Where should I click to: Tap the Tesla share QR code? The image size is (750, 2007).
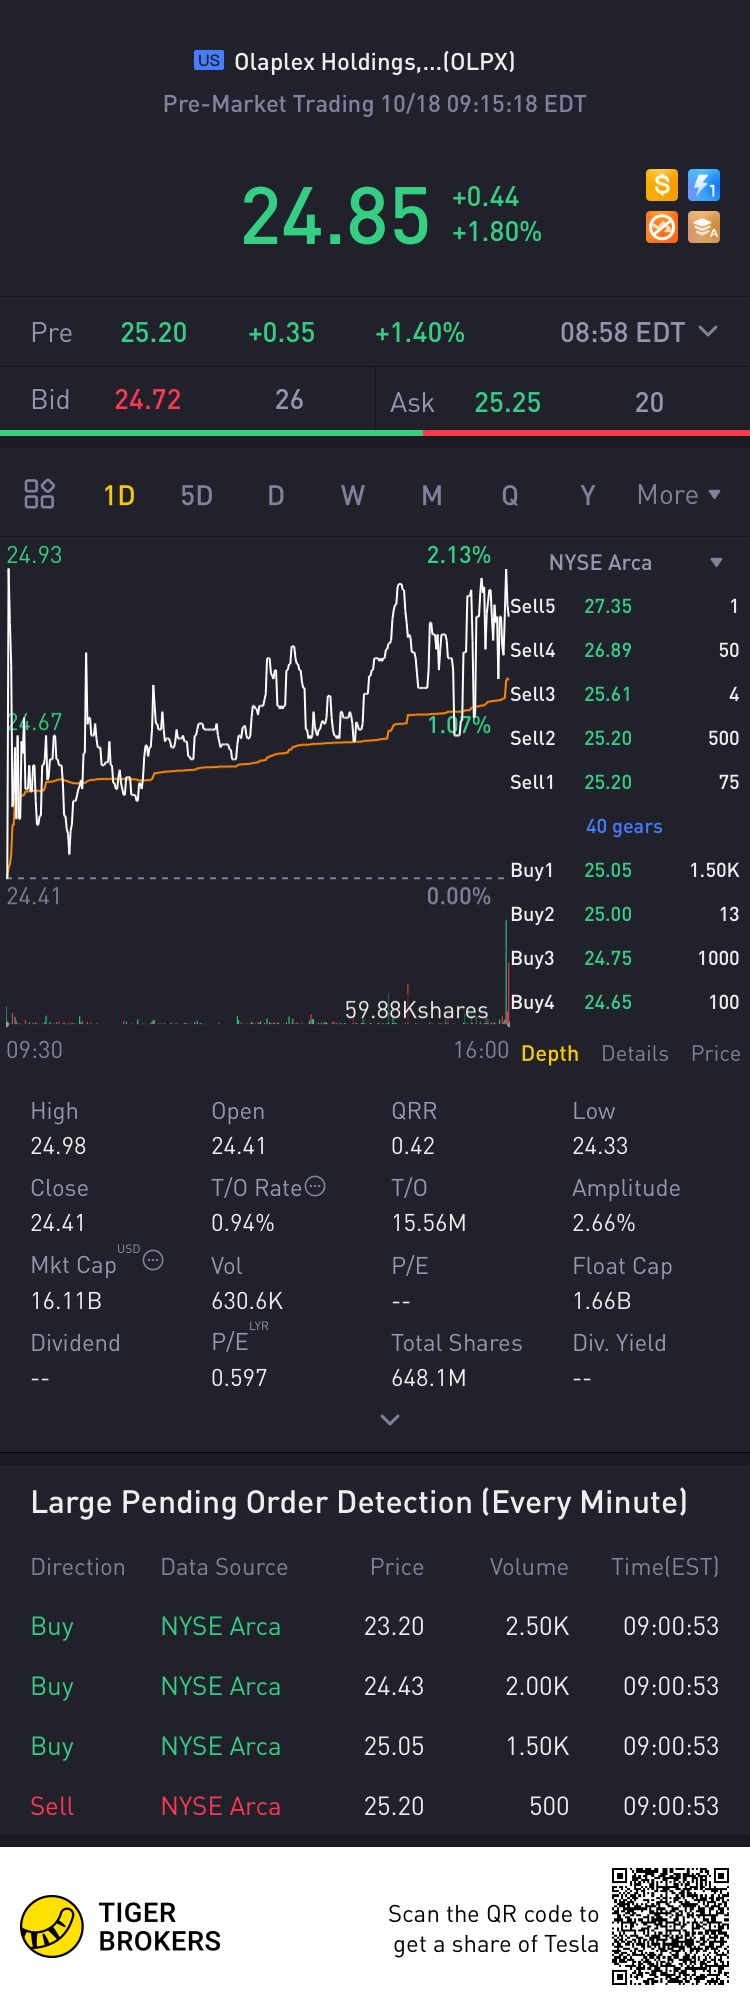point(671,1925)
